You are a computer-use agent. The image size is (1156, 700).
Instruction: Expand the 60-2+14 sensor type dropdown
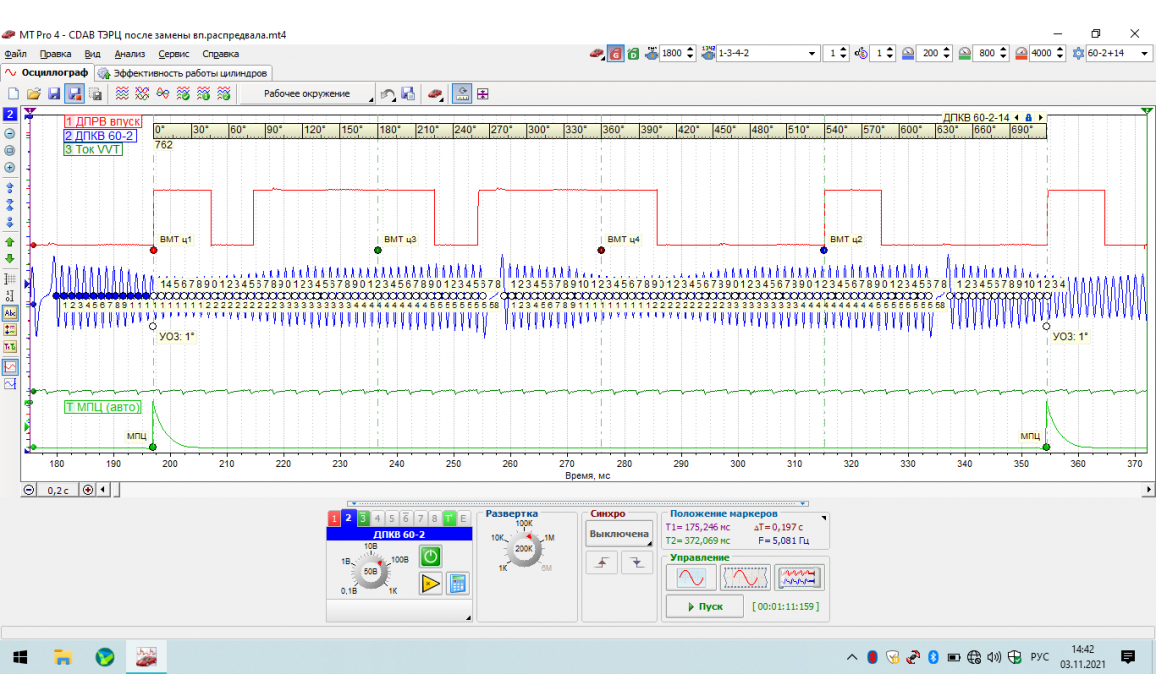[1144, 53]
